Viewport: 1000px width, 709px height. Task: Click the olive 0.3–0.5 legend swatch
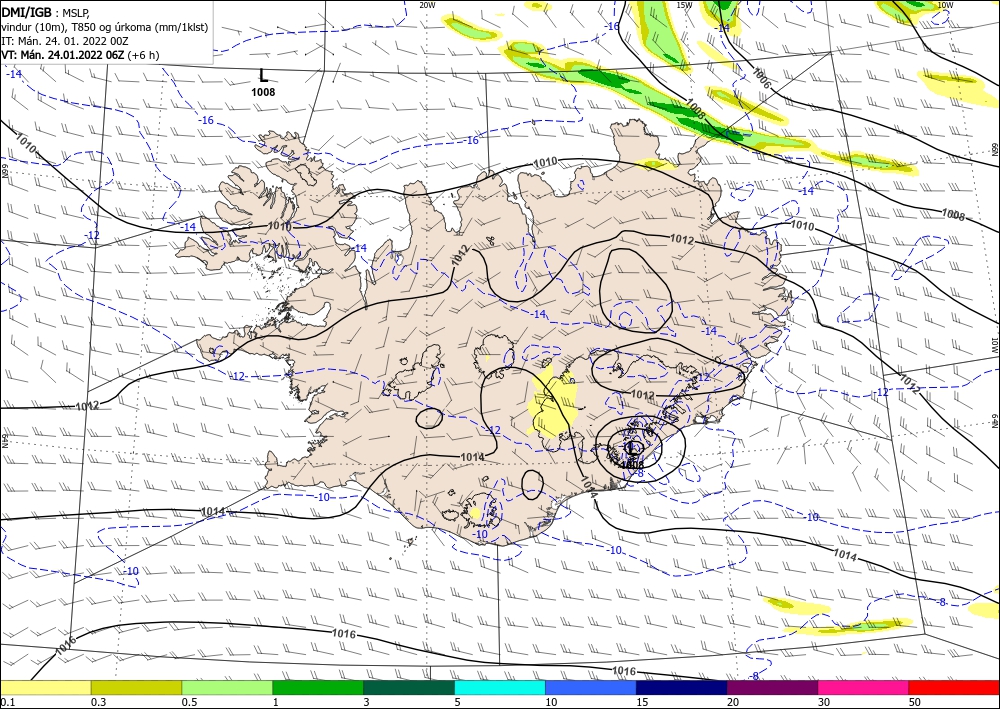tap(136, 687)
